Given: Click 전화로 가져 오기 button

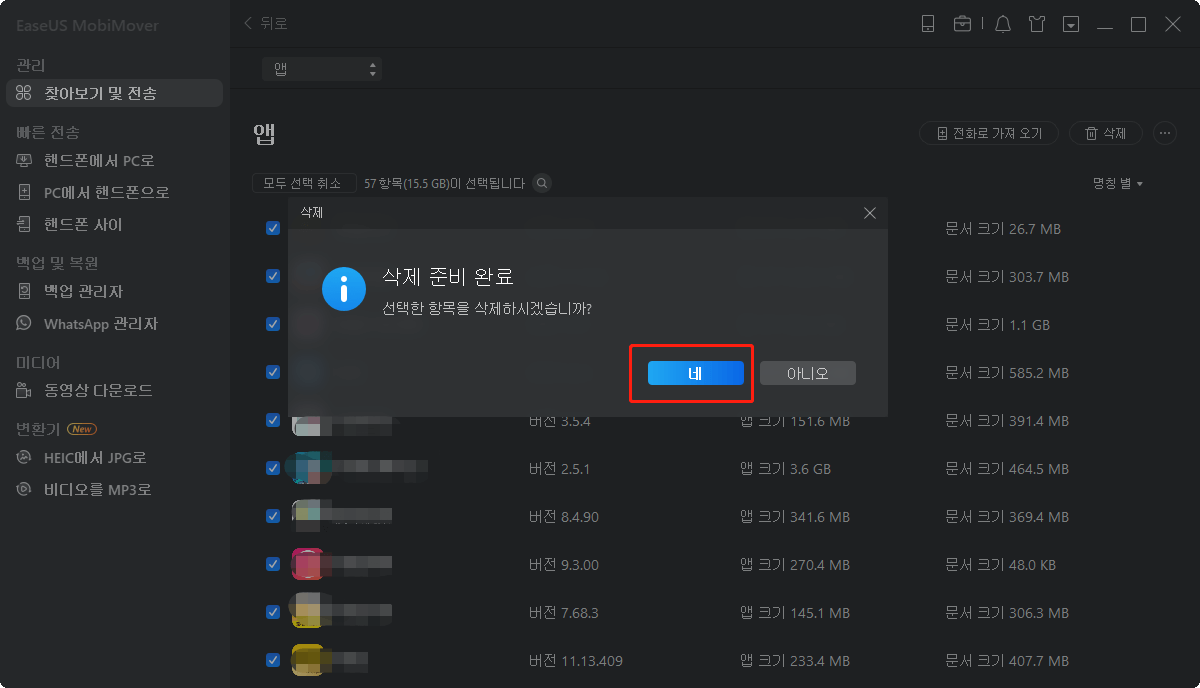Looking at the screenshot, I should (990, 133).
